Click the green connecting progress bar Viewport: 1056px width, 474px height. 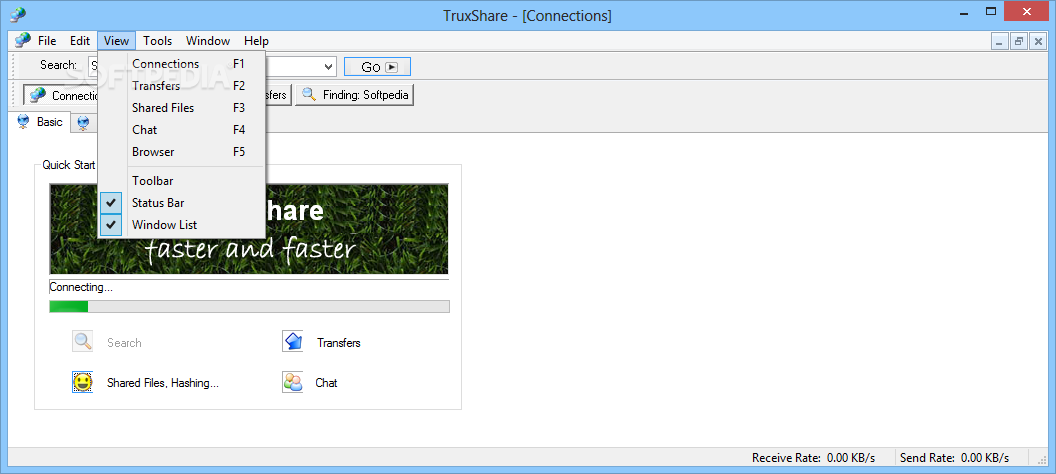click(249, 306)
